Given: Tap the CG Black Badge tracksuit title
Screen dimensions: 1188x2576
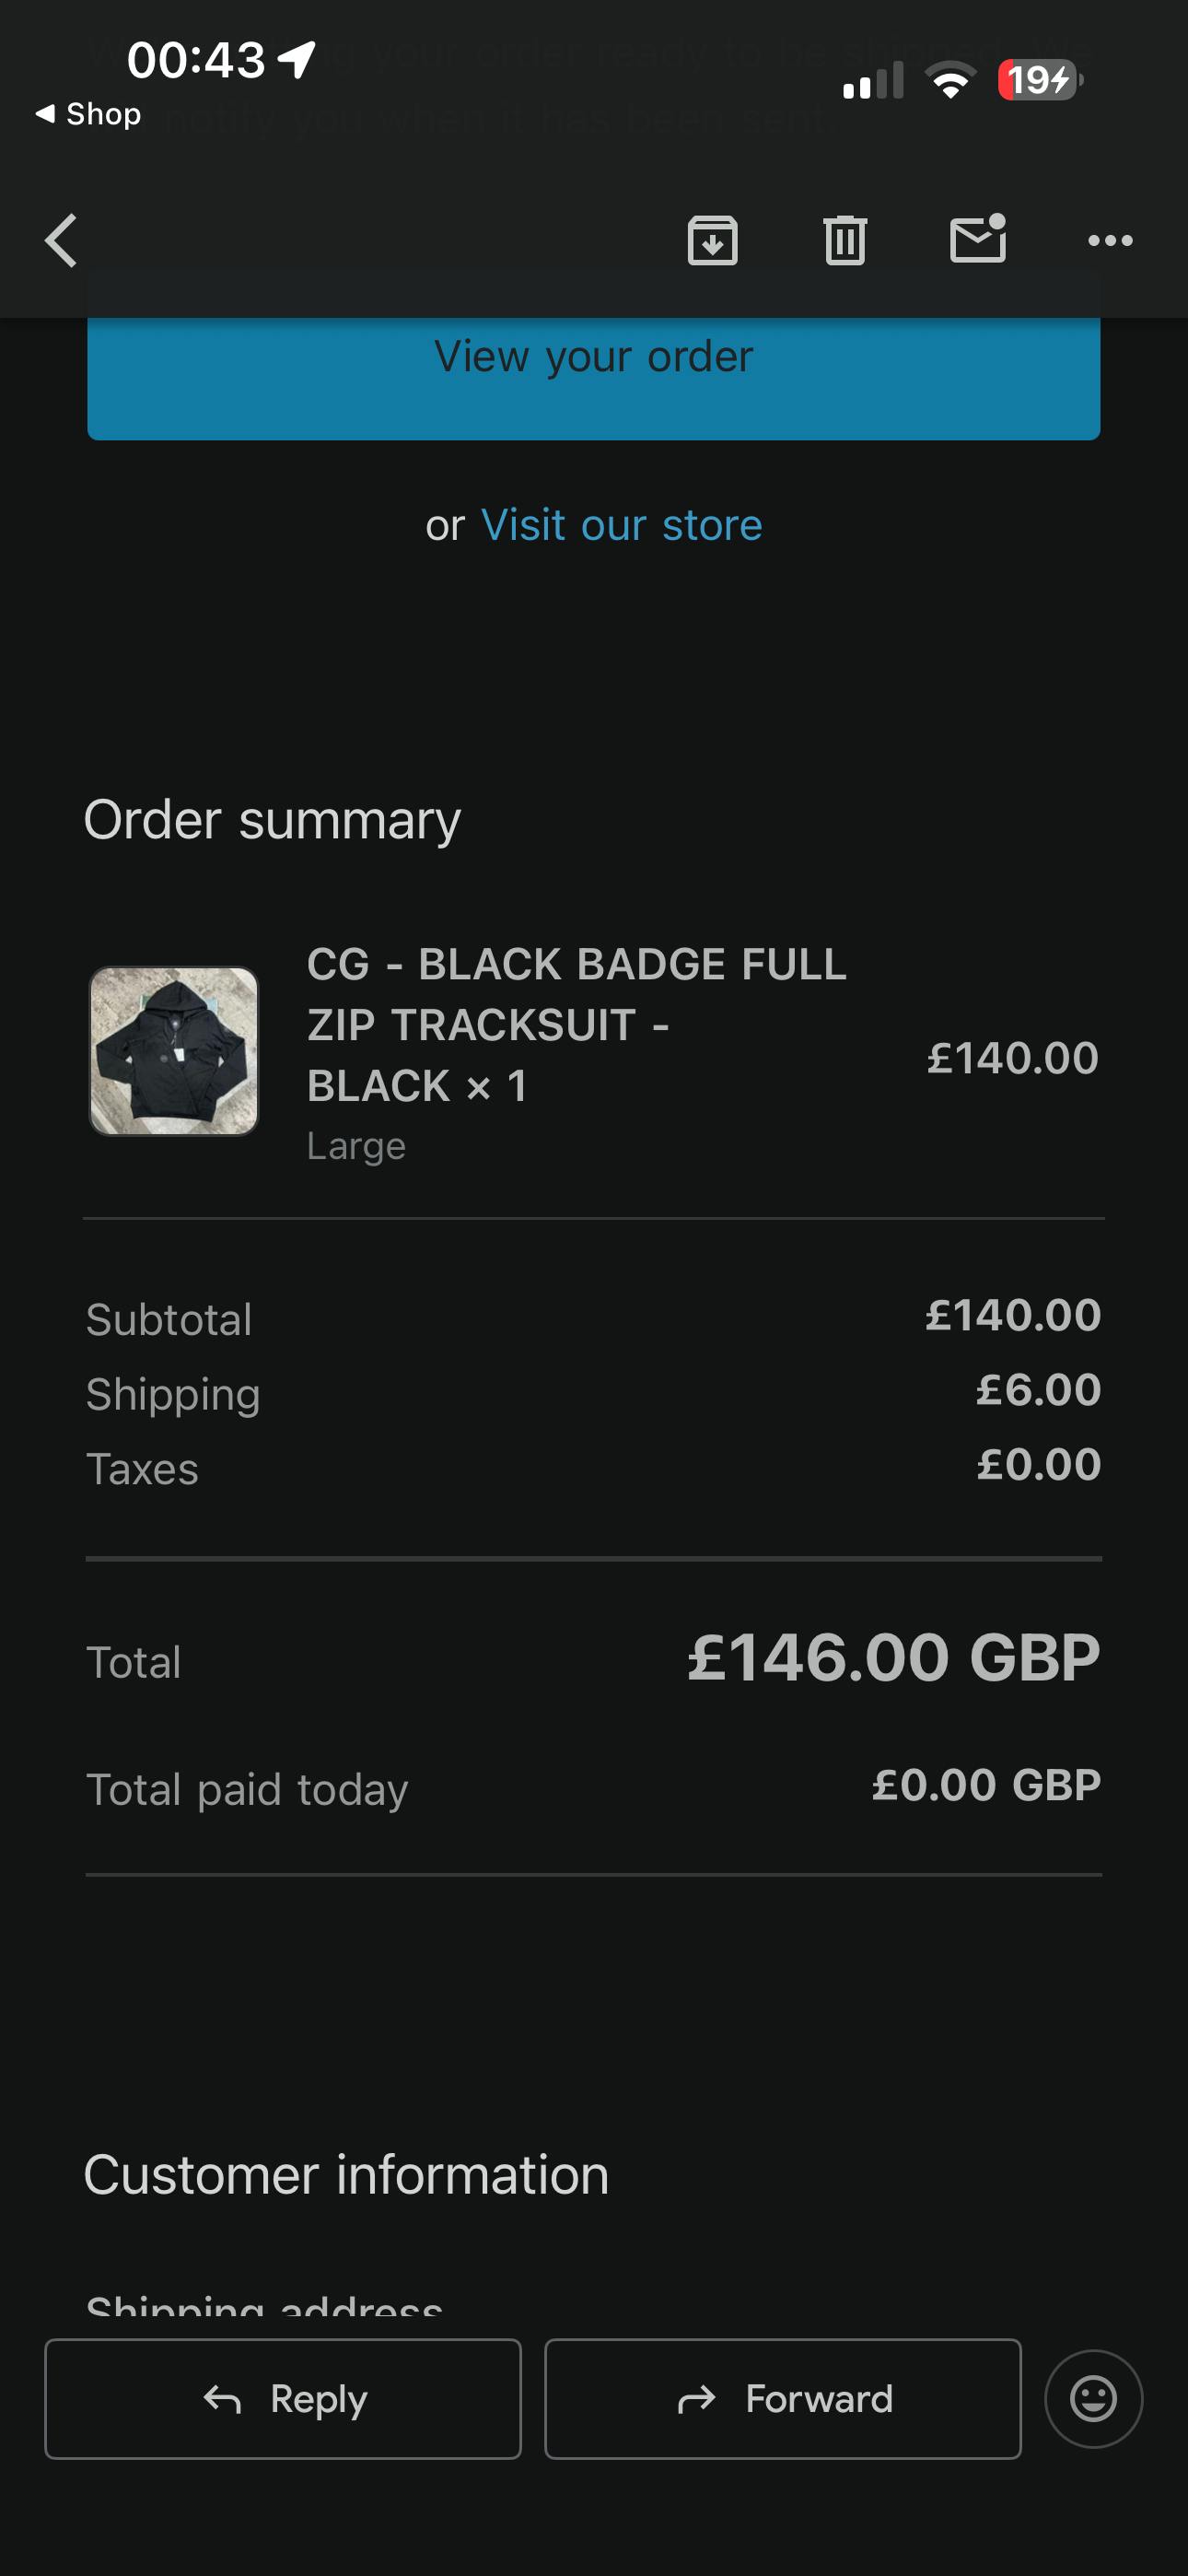Looking at the screenshot, I should click(x=576, y=1025).
